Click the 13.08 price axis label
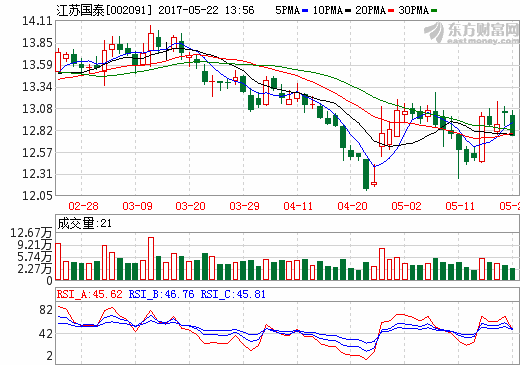The image size is (520, 365). coord(37,109)
